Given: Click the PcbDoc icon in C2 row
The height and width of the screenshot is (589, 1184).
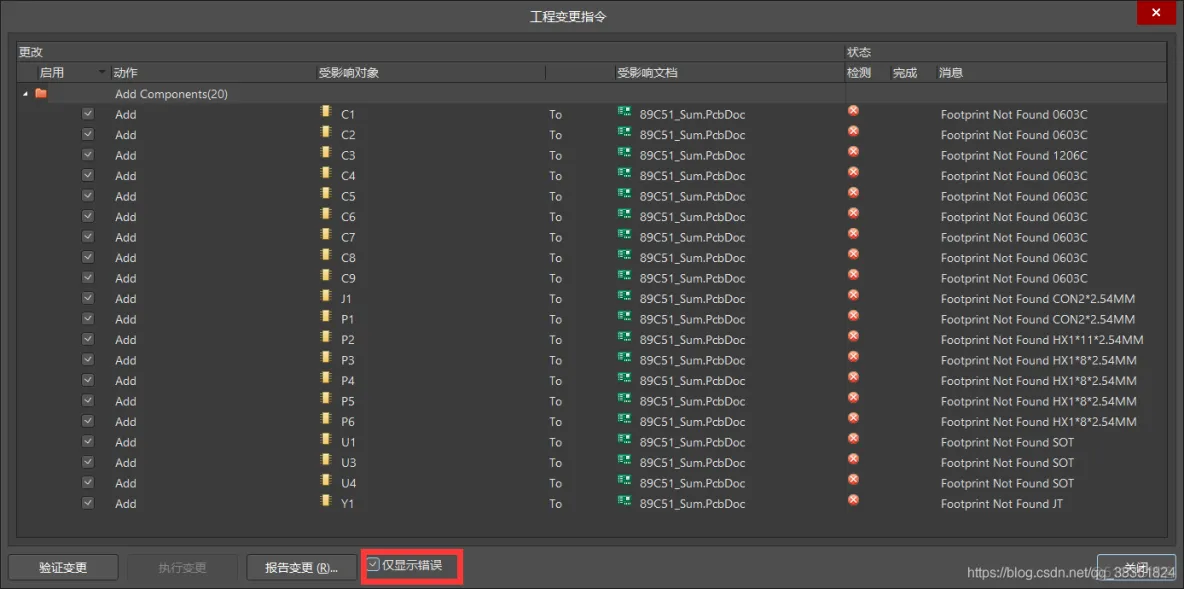Looking at the screenshot, I should coord(624,132).
